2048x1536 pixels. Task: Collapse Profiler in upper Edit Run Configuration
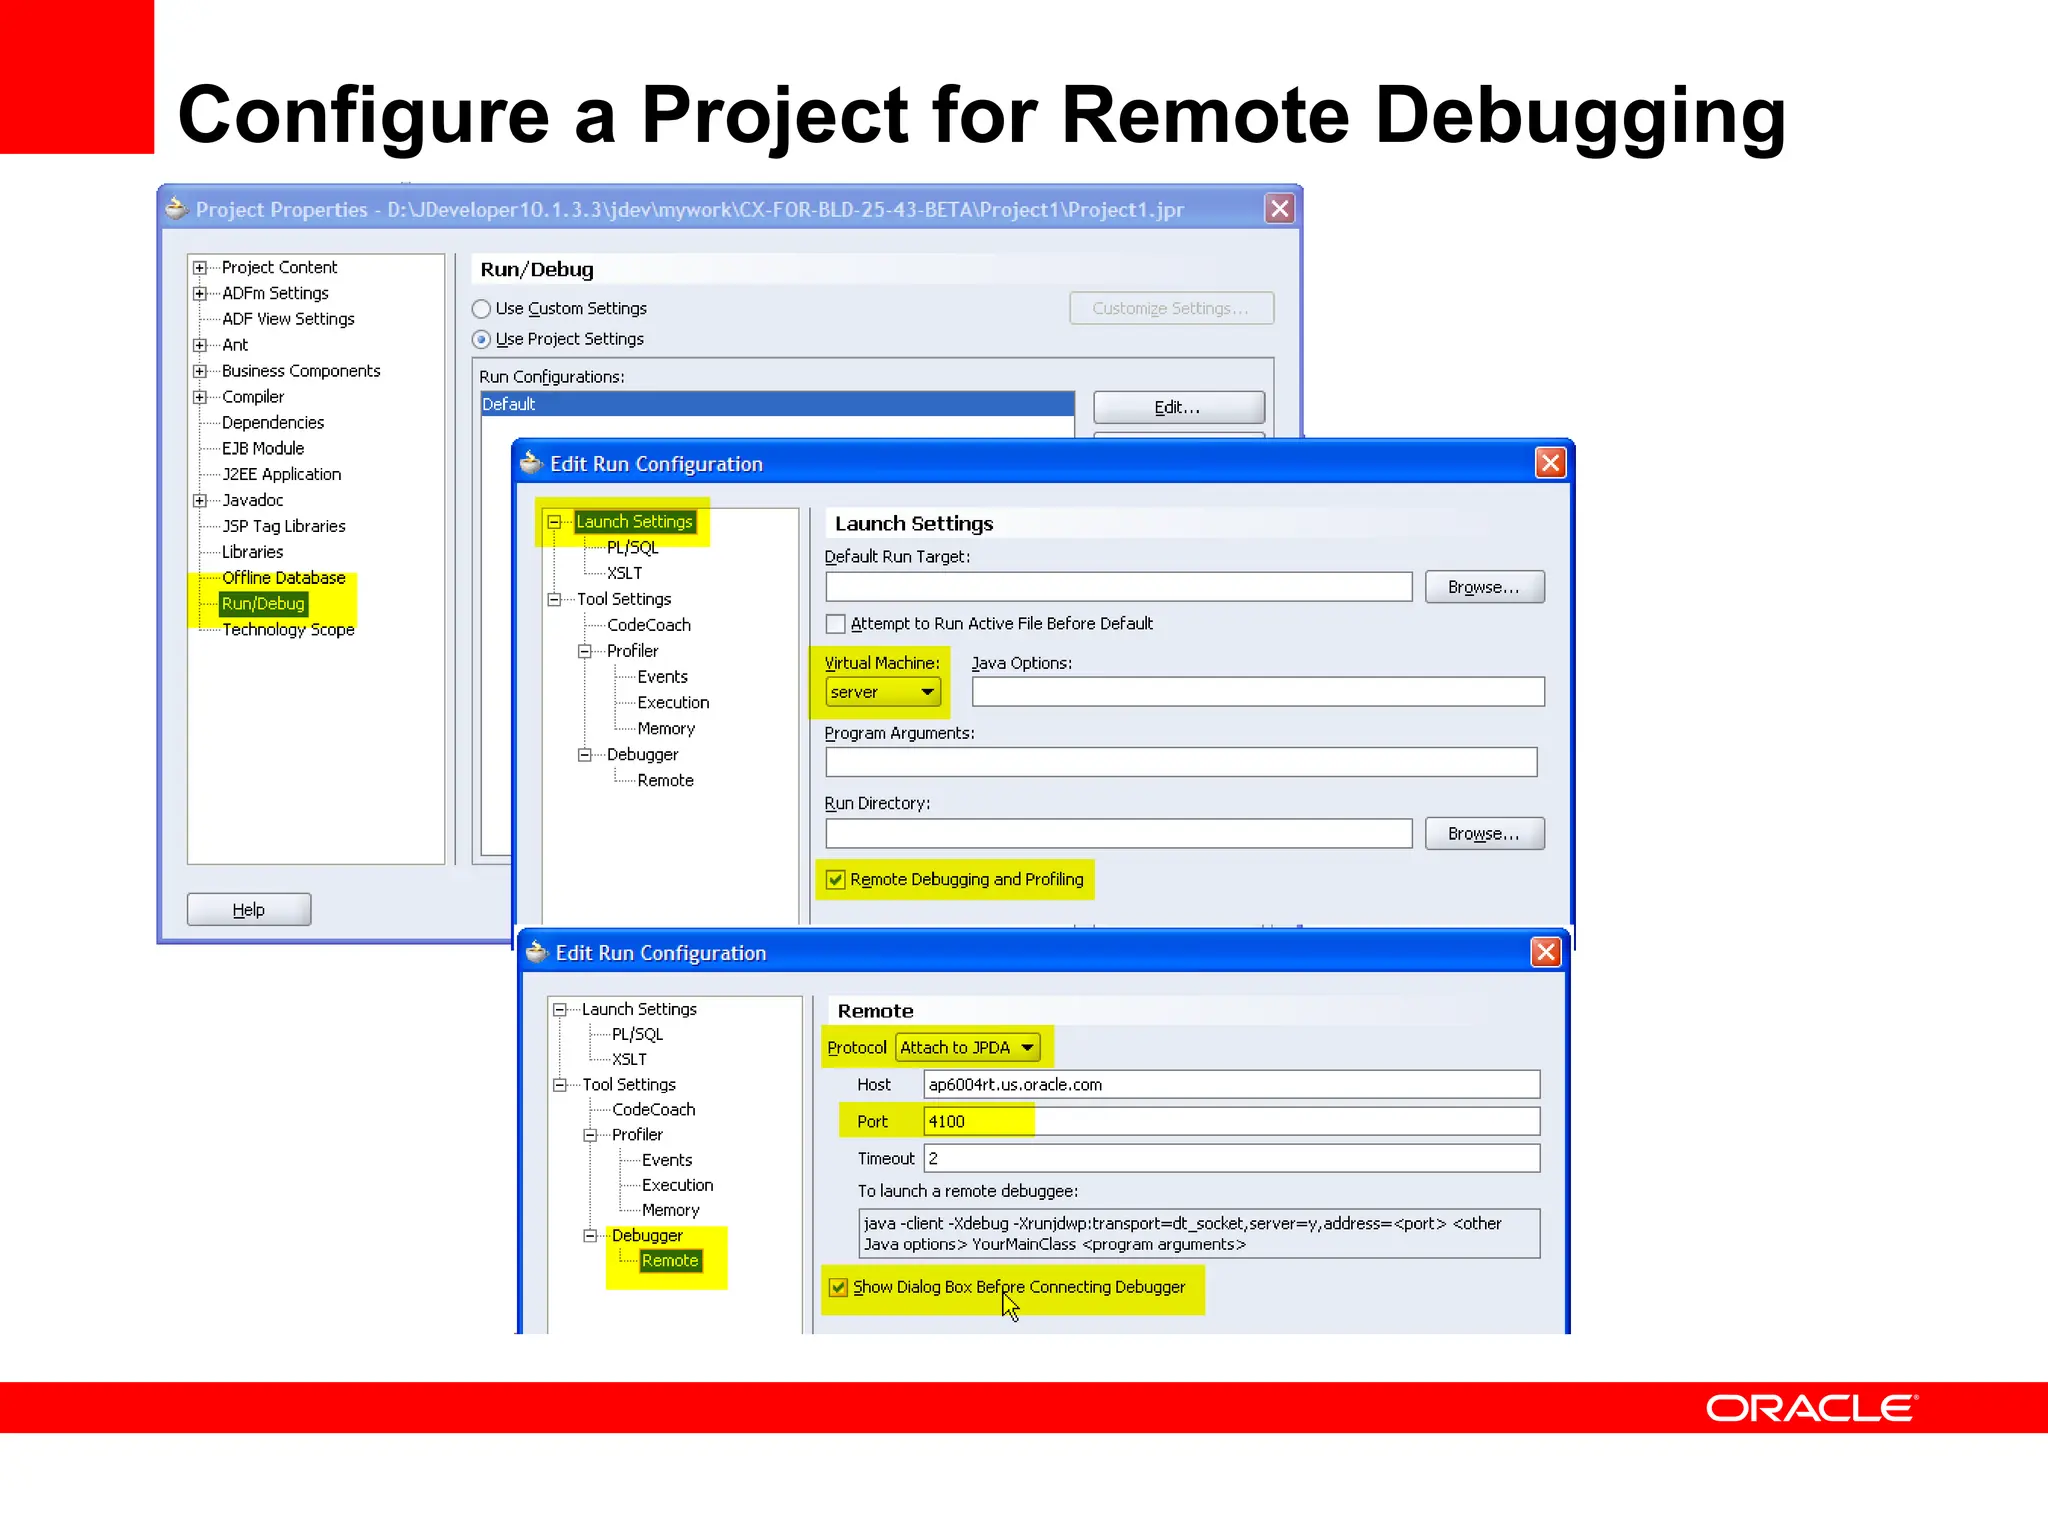click(x=585, y=652)
